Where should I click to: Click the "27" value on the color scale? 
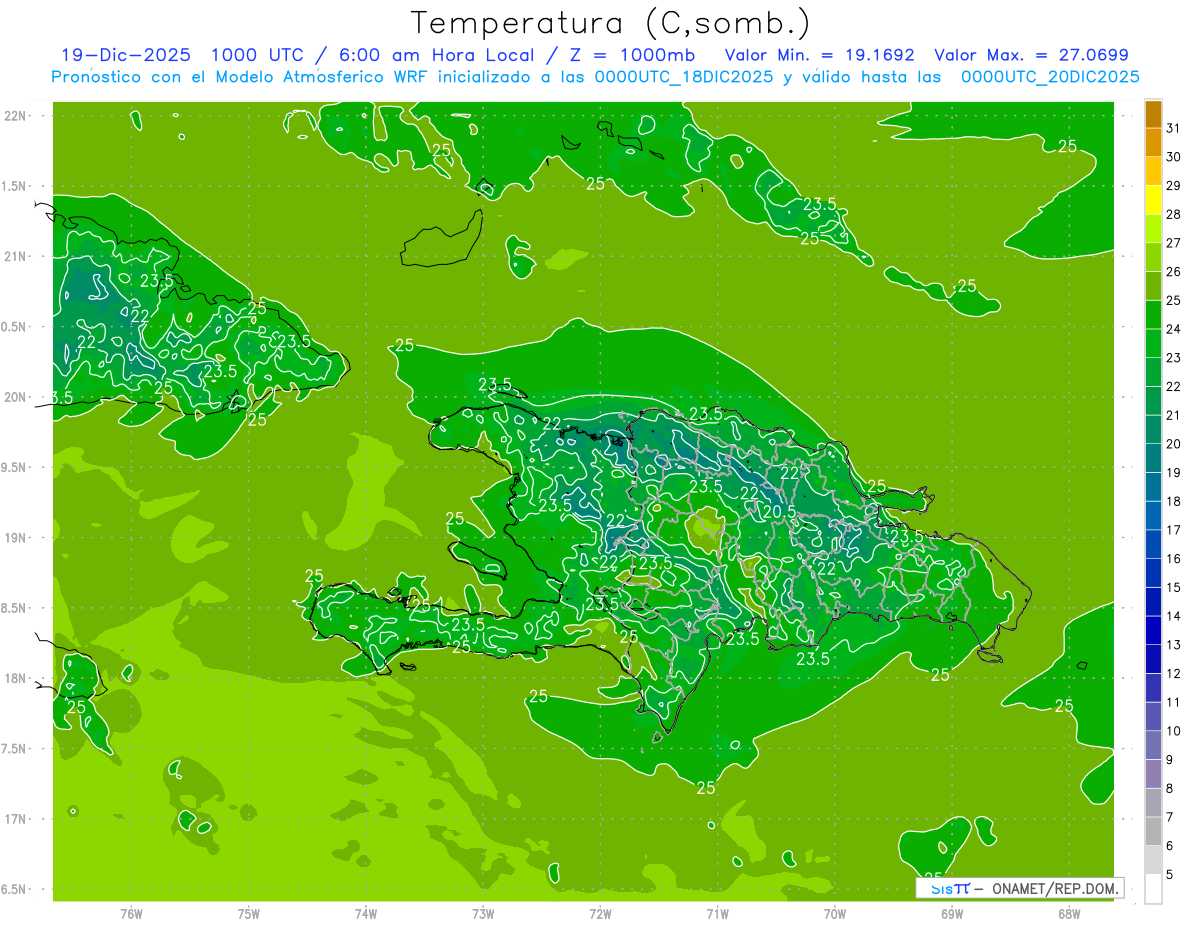(1174, 243)
